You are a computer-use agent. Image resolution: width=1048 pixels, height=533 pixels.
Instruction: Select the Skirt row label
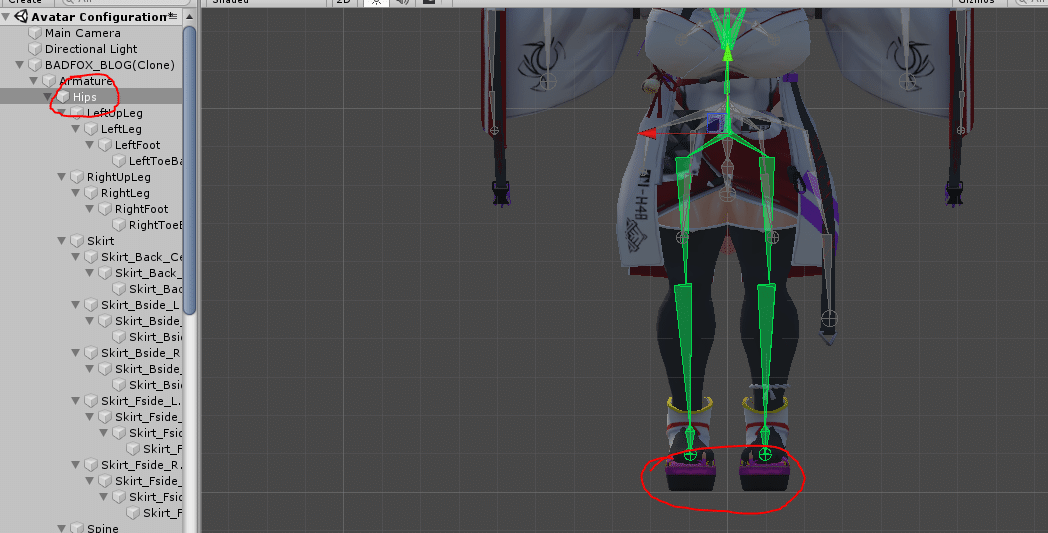tap(100, 241)
